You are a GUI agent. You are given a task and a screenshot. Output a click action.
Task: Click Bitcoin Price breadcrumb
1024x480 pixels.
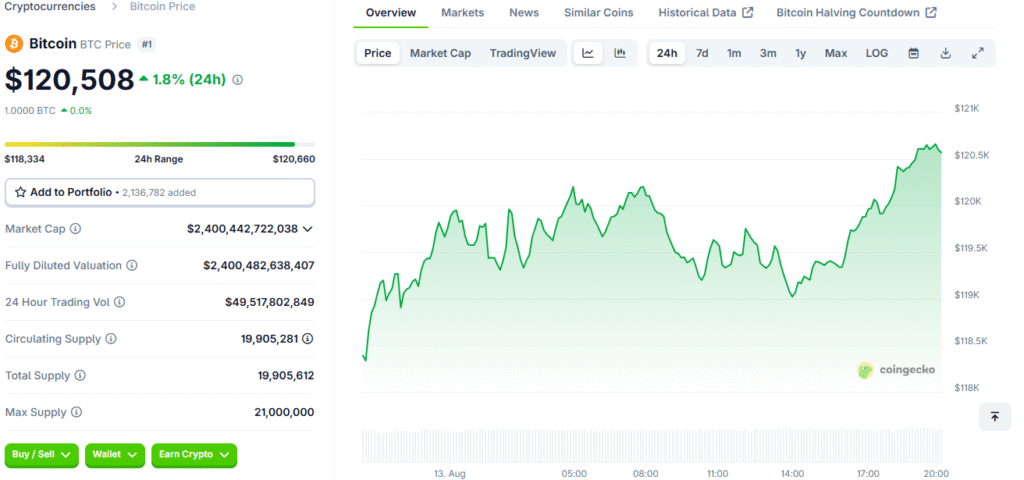(x=162, y=7)
